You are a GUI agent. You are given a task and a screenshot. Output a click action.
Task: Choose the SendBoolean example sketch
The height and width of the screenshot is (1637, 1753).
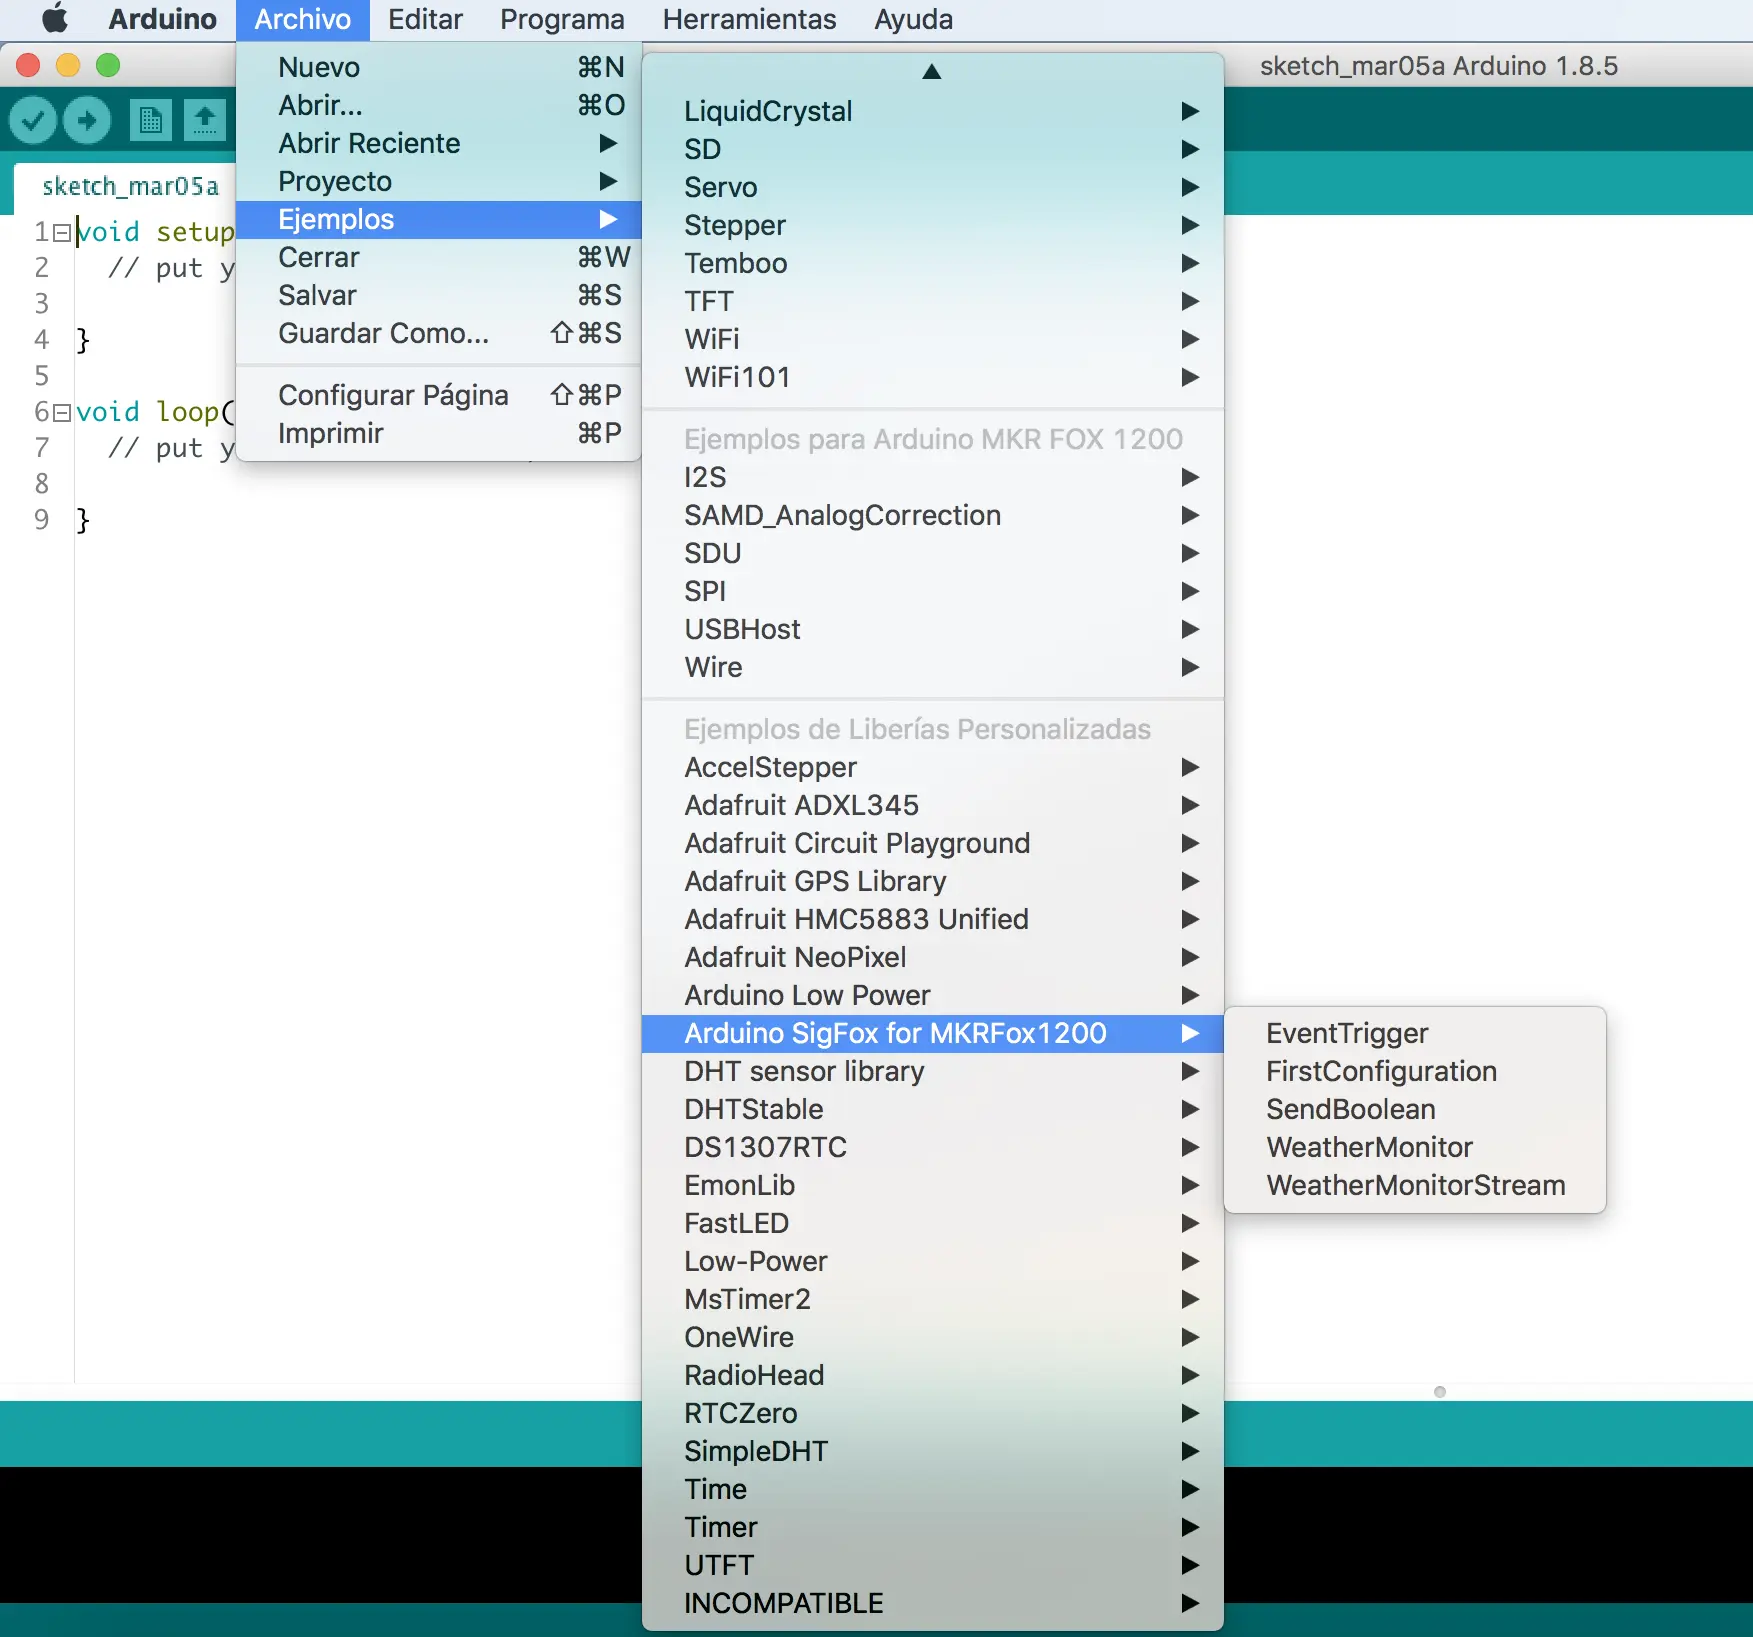(1350, 1109)
